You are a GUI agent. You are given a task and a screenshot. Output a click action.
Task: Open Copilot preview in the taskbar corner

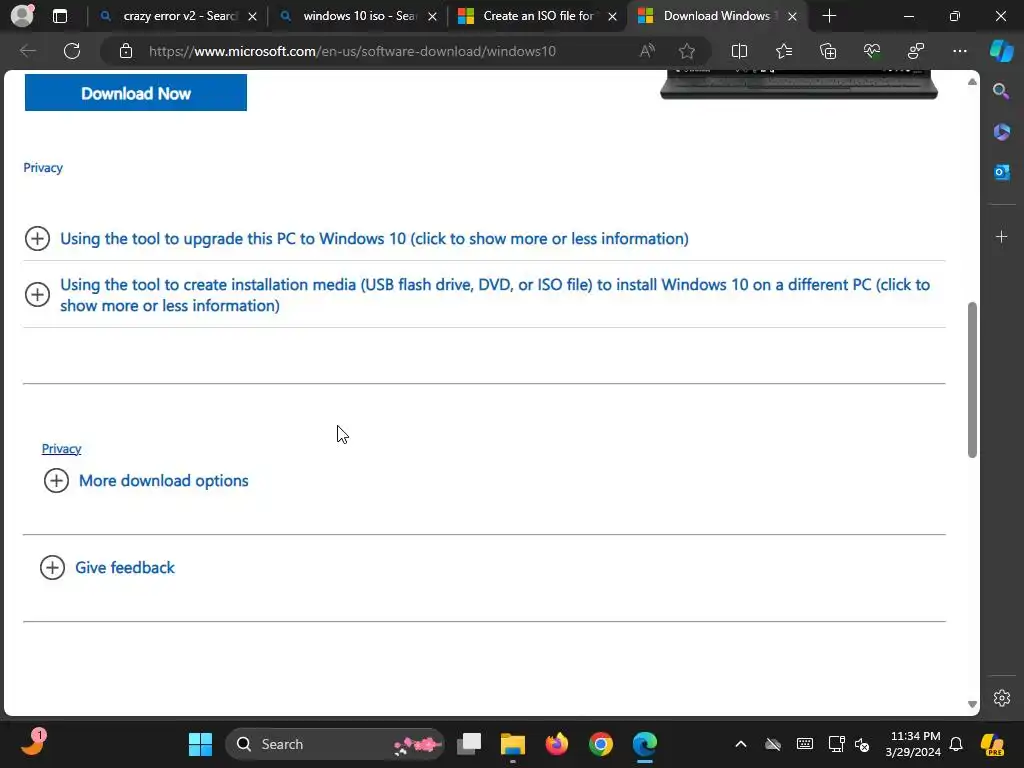(993, 744)
